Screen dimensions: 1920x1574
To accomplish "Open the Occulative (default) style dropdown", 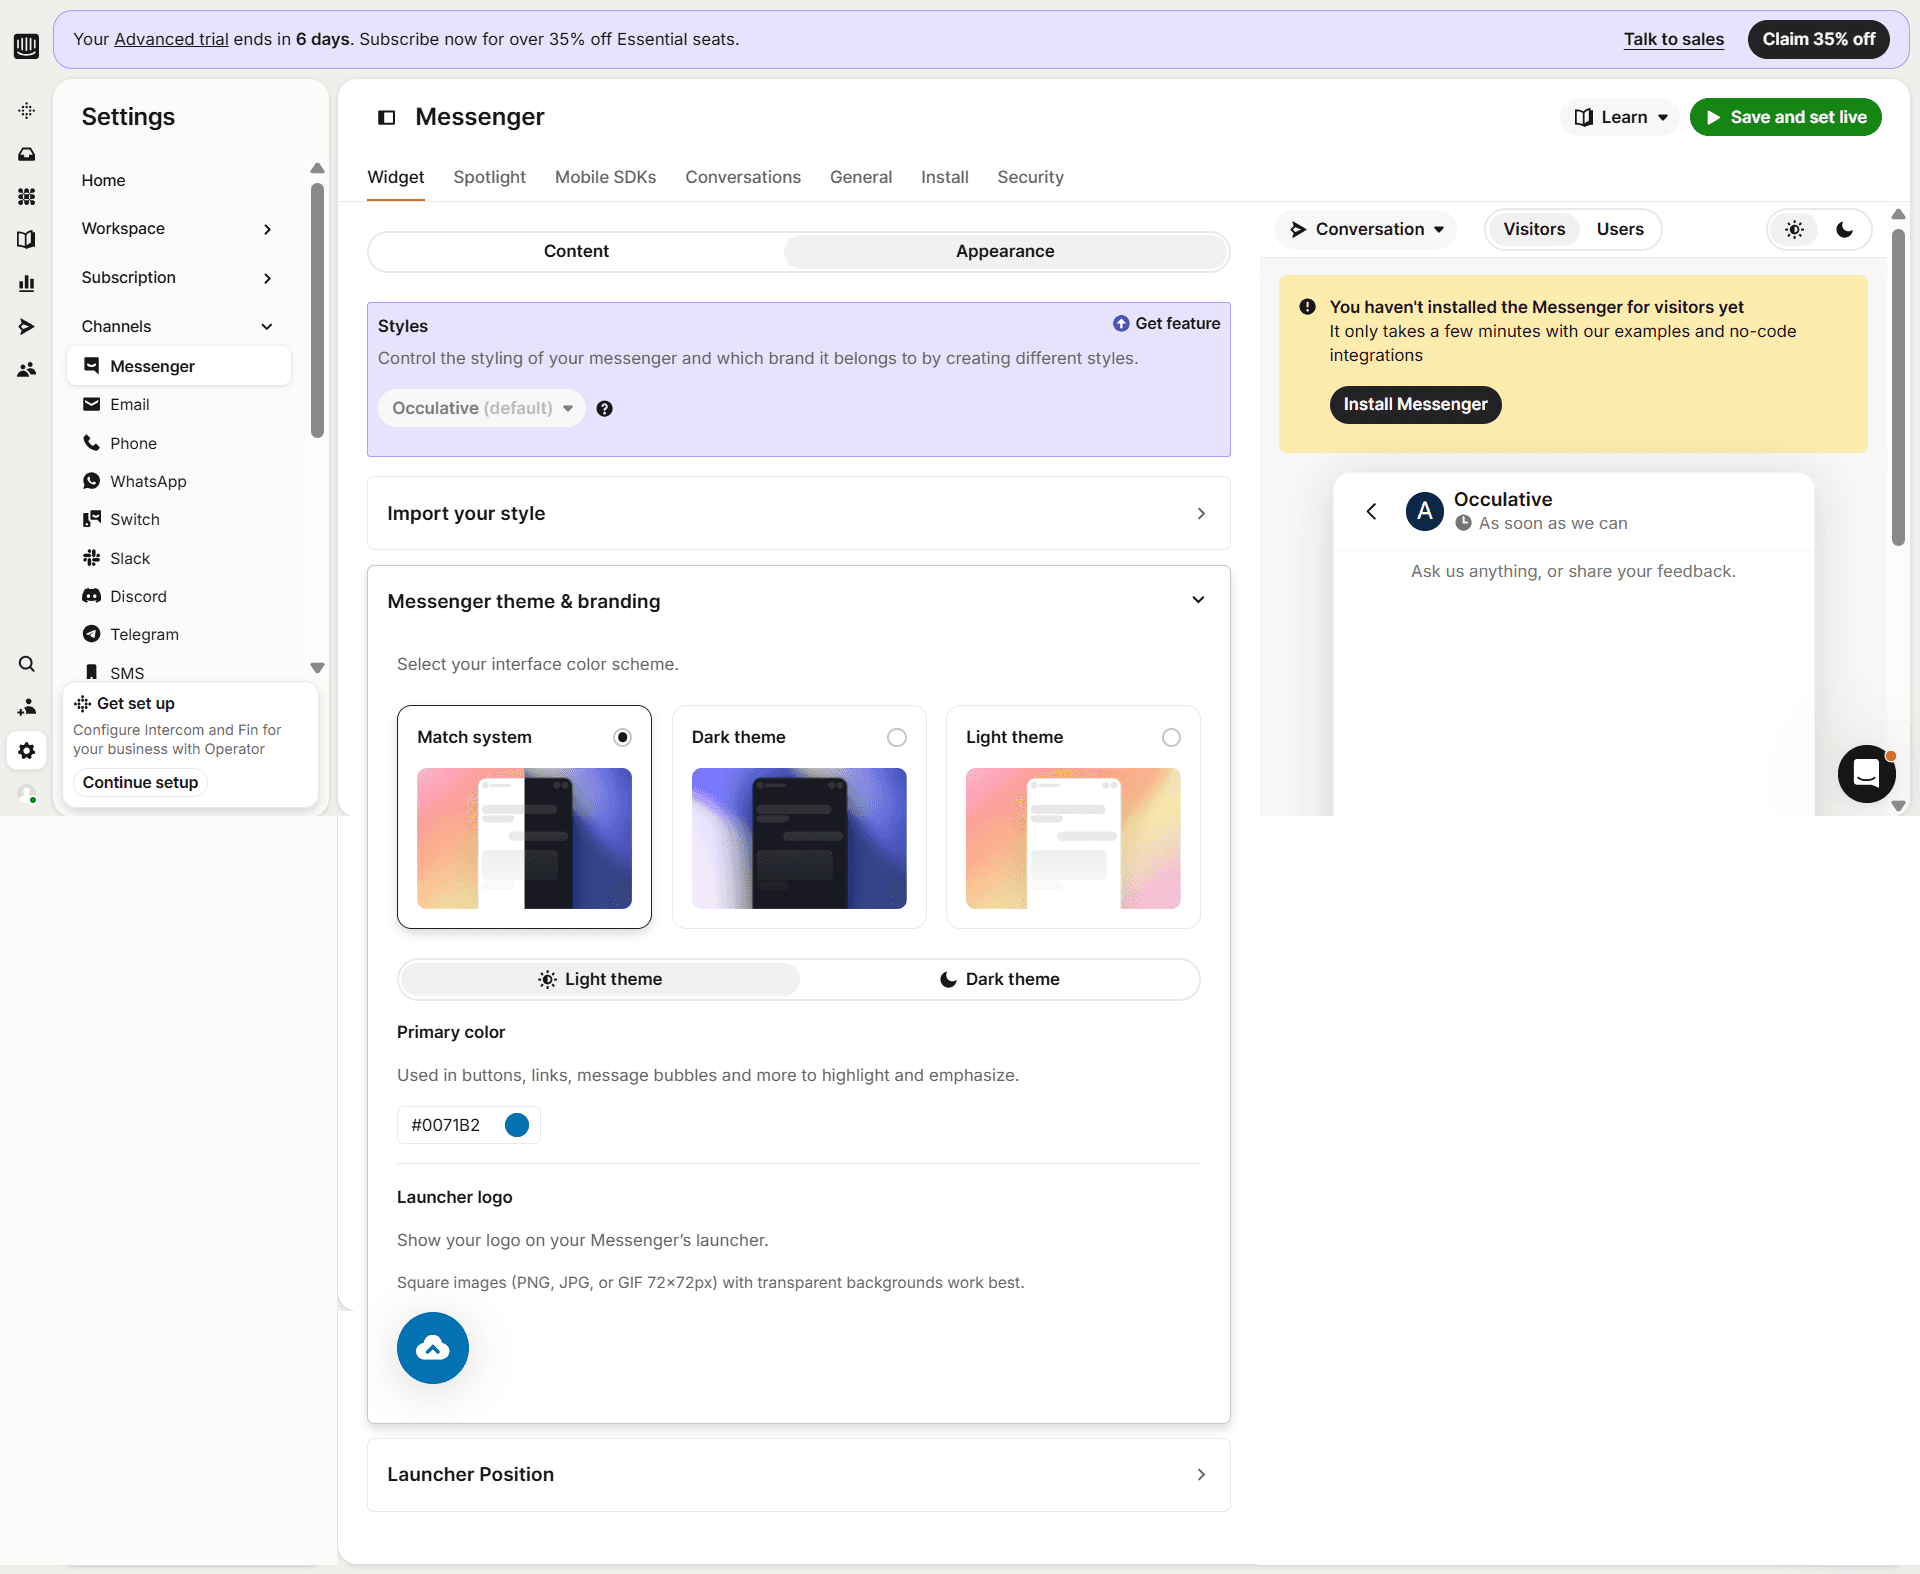I will click(482, 408).
